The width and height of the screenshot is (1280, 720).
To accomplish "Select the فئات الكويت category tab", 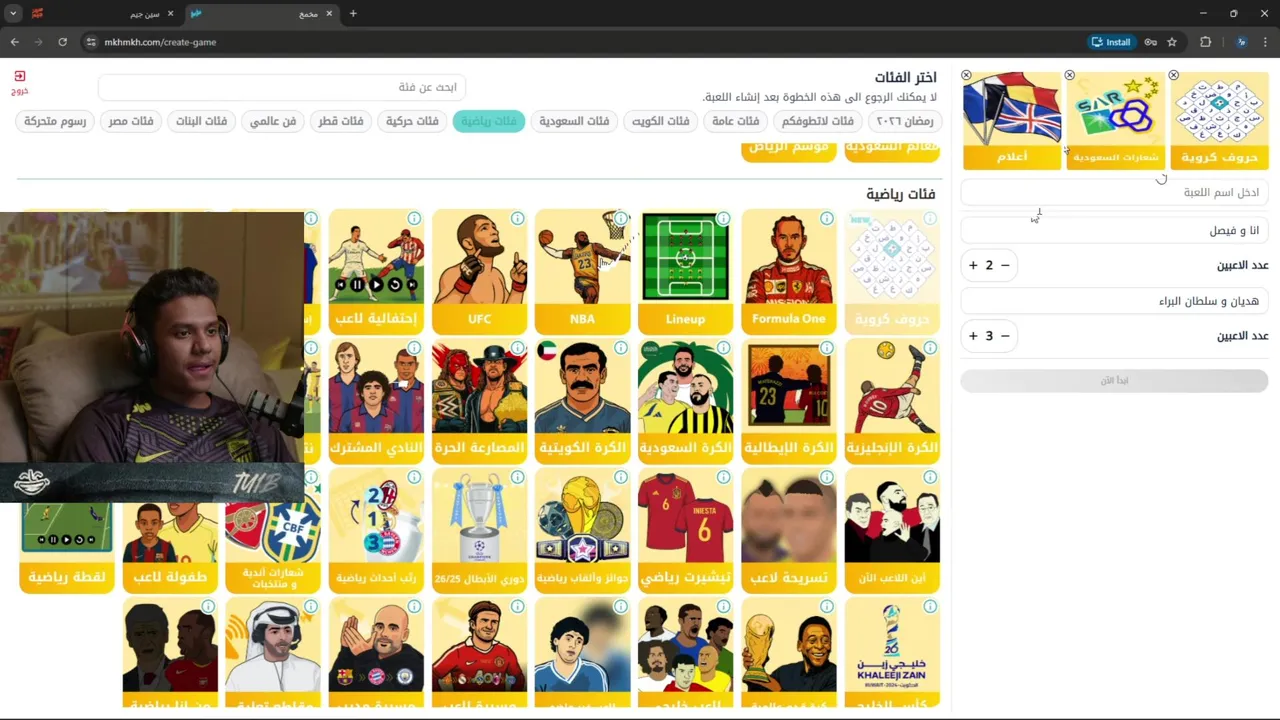I will point(660,121).
